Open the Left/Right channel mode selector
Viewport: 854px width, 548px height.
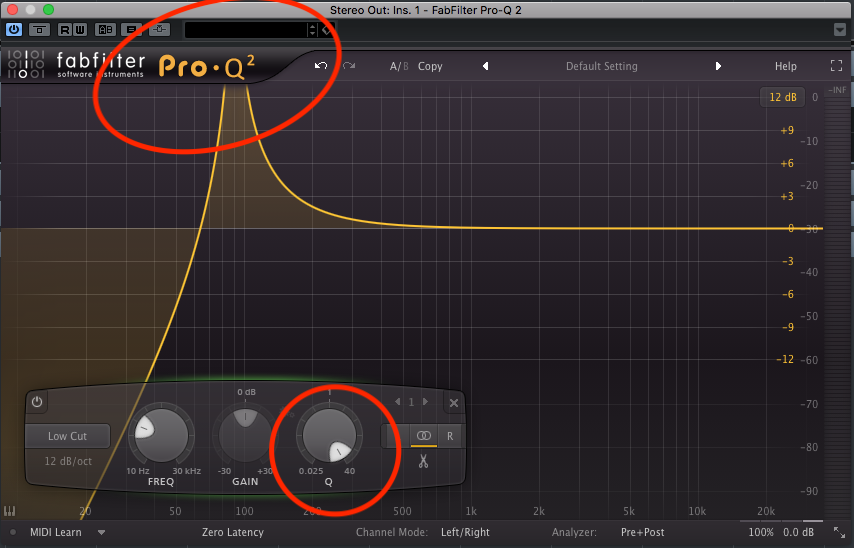465,532
